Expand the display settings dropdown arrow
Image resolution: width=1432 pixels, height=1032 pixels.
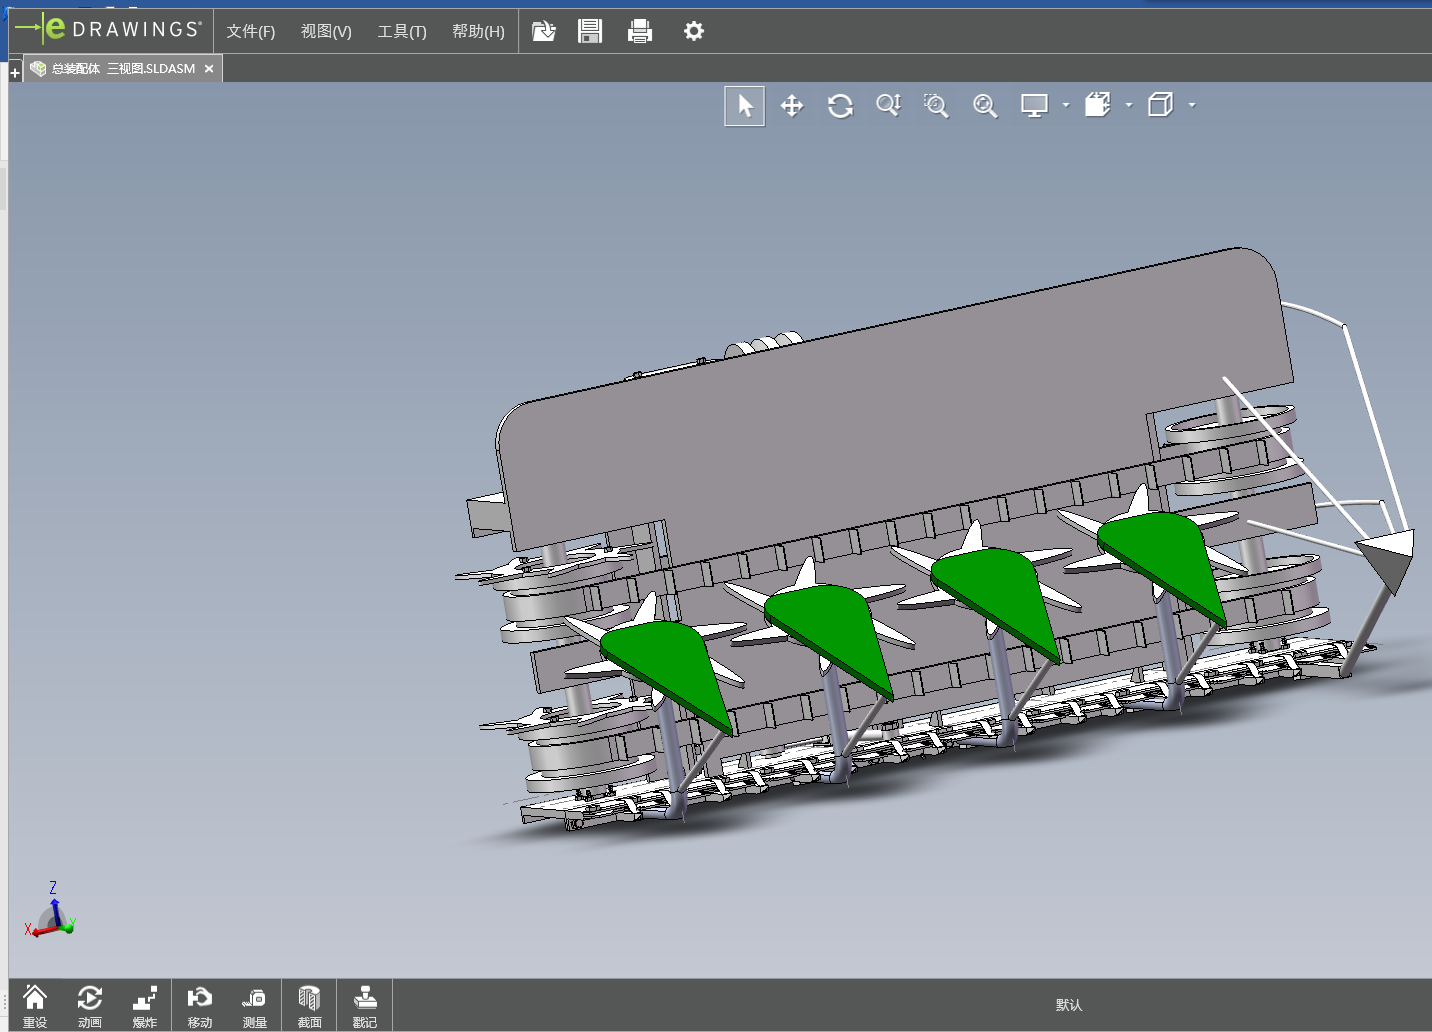coord(1066,105)
